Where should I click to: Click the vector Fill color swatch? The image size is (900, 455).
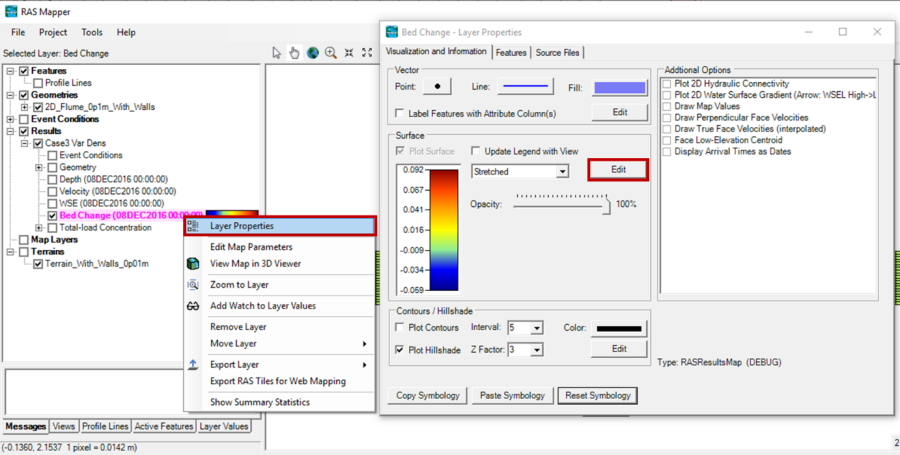(619, 88)
